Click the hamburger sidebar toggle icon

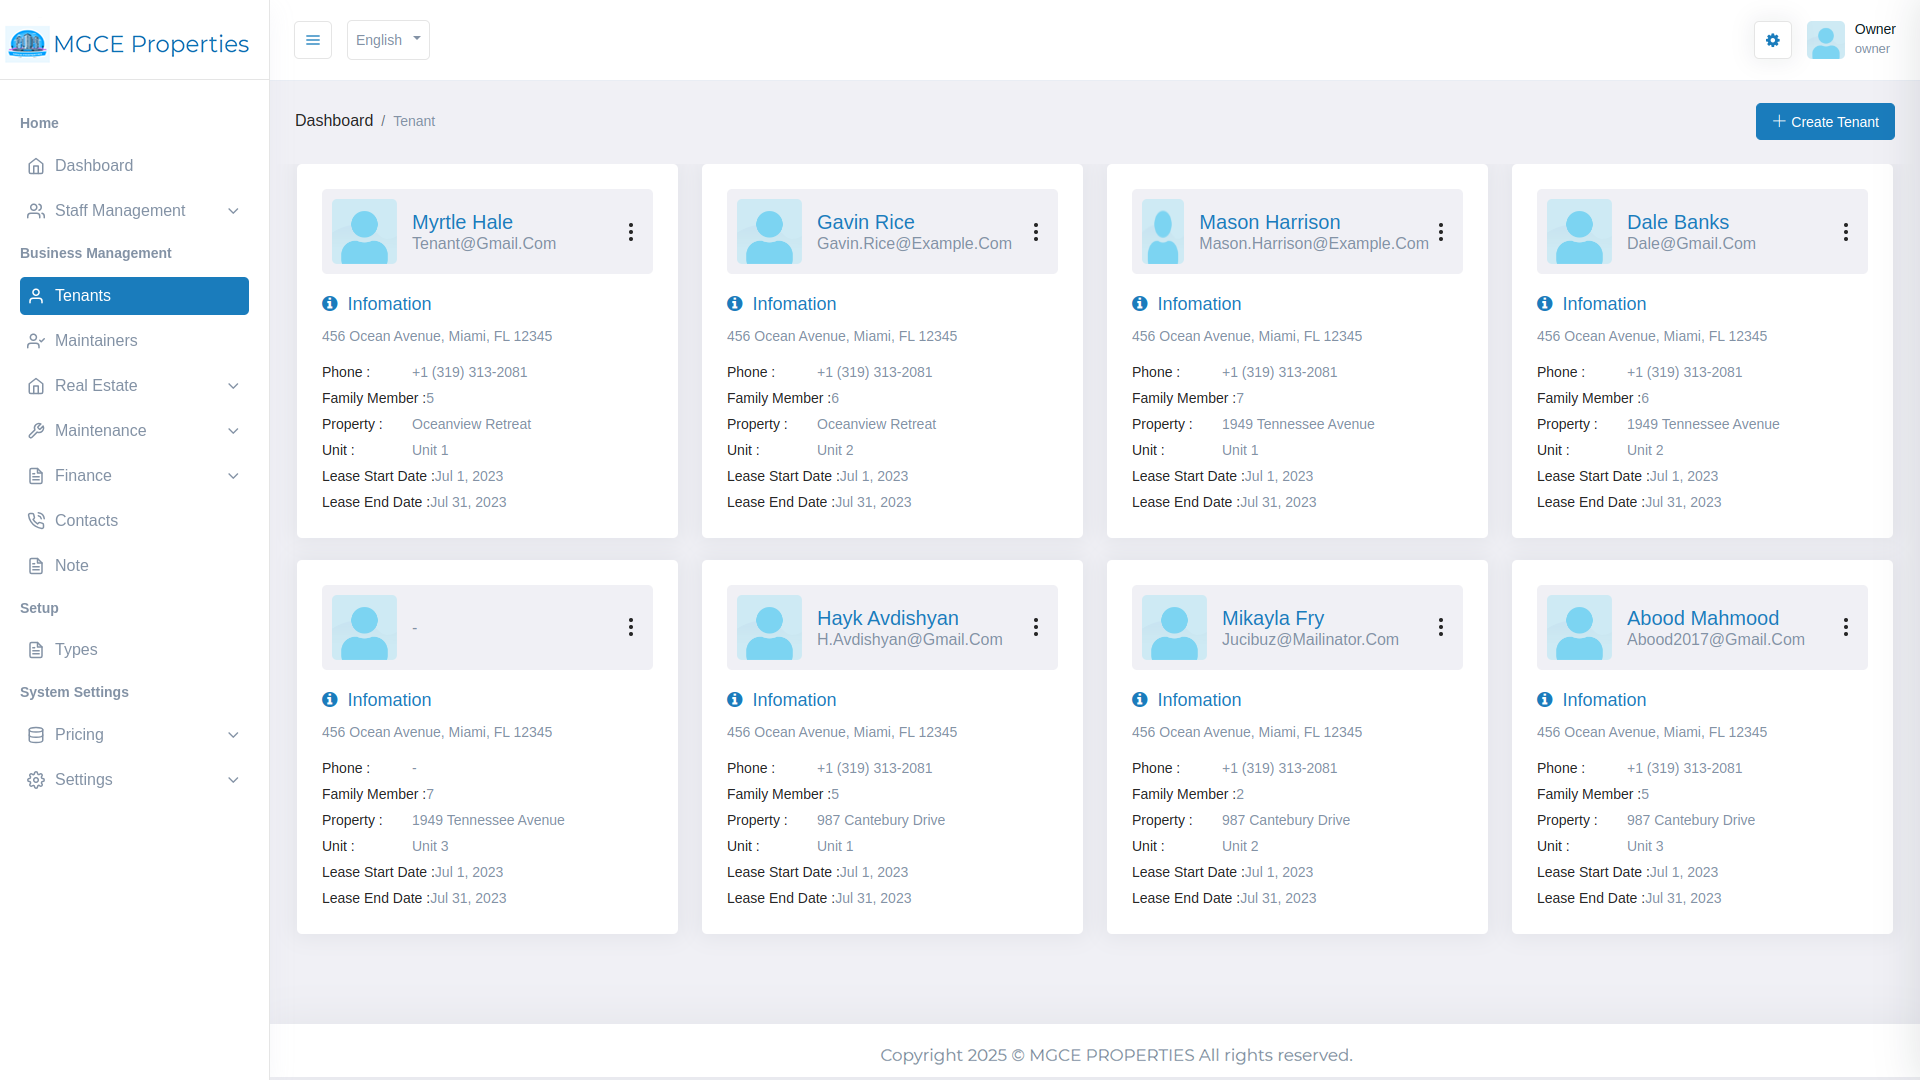[x=313, y=40]
